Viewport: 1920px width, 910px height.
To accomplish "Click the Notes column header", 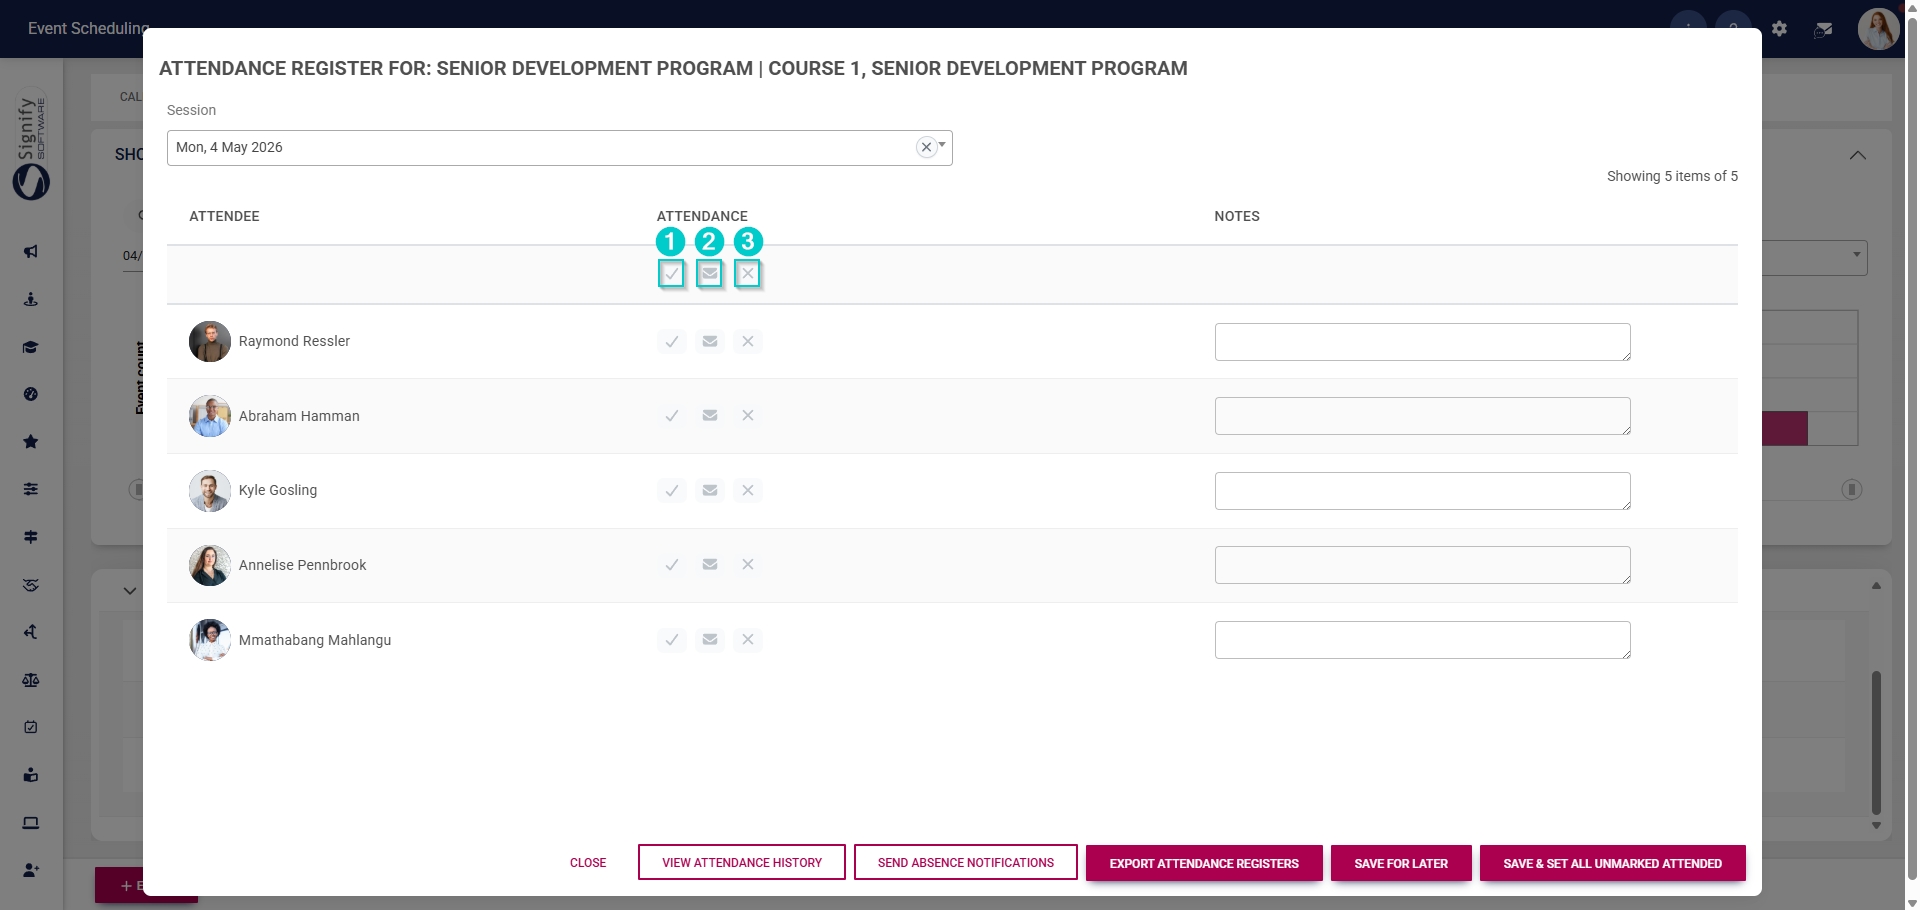I will coord(1237,216).
